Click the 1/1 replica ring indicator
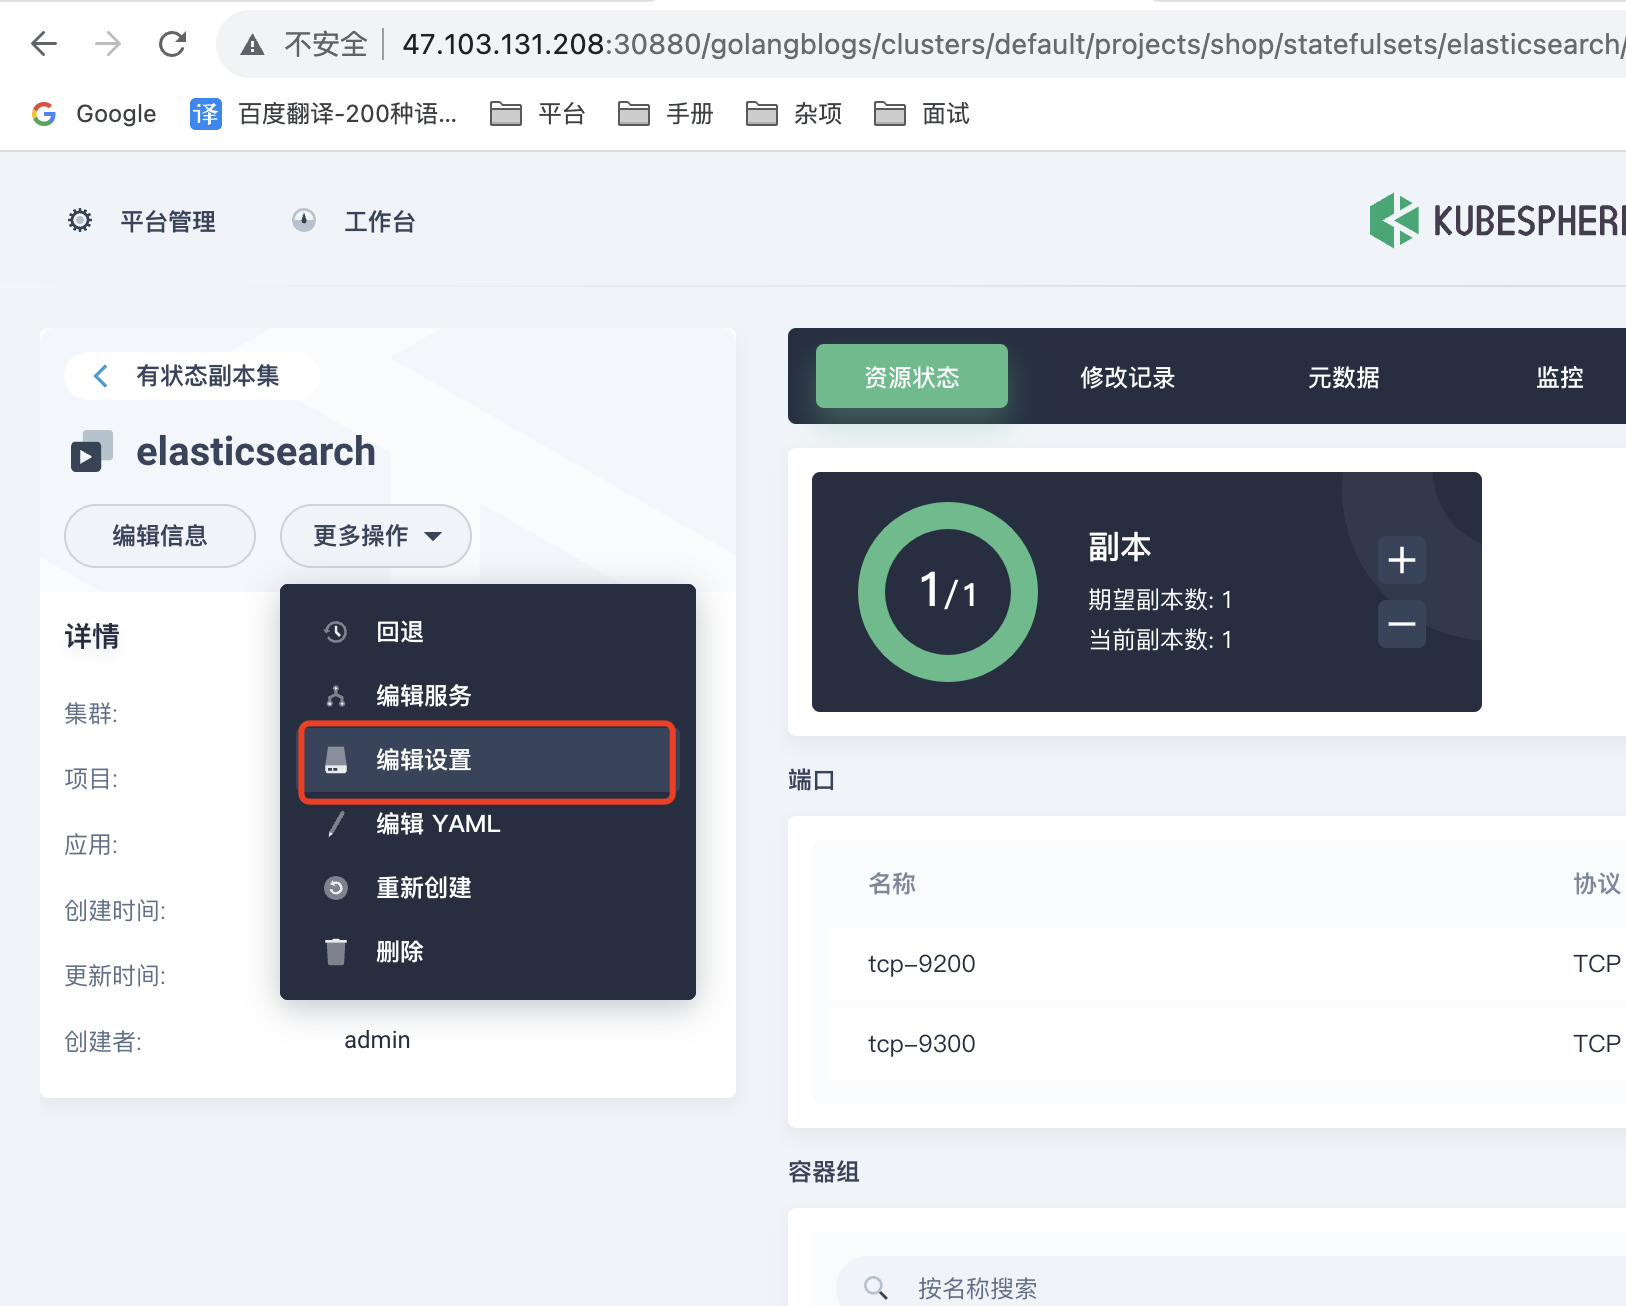 point(948,592)
